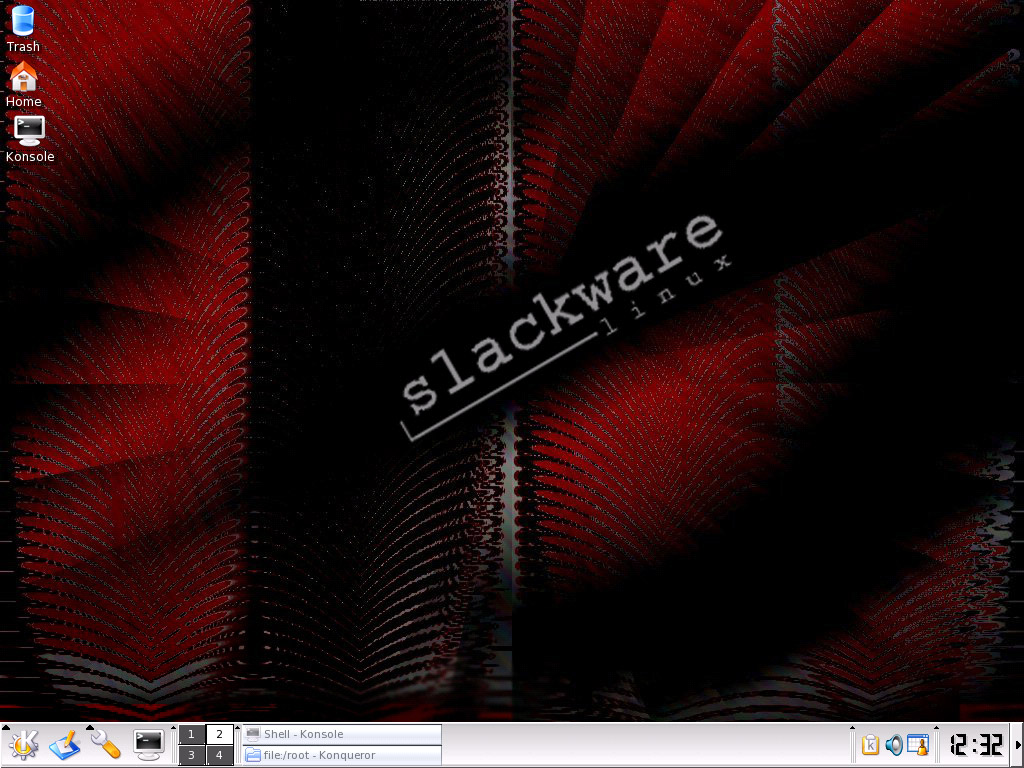Viewport: 1024px width, 768px height.
Task: Hide the panel with the right-edge arrow
Action: 1018,745
